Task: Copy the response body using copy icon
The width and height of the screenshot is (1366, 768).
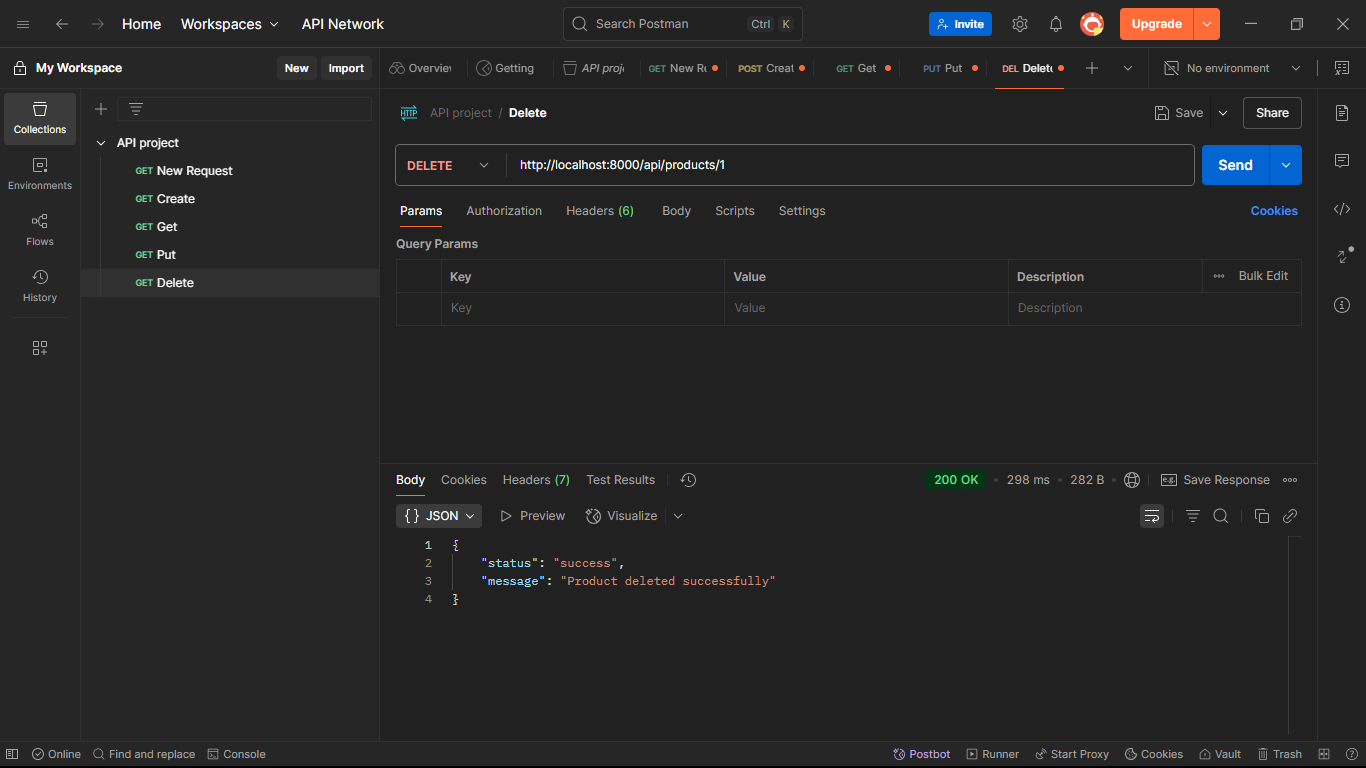Action: (x=1262, y=516)
